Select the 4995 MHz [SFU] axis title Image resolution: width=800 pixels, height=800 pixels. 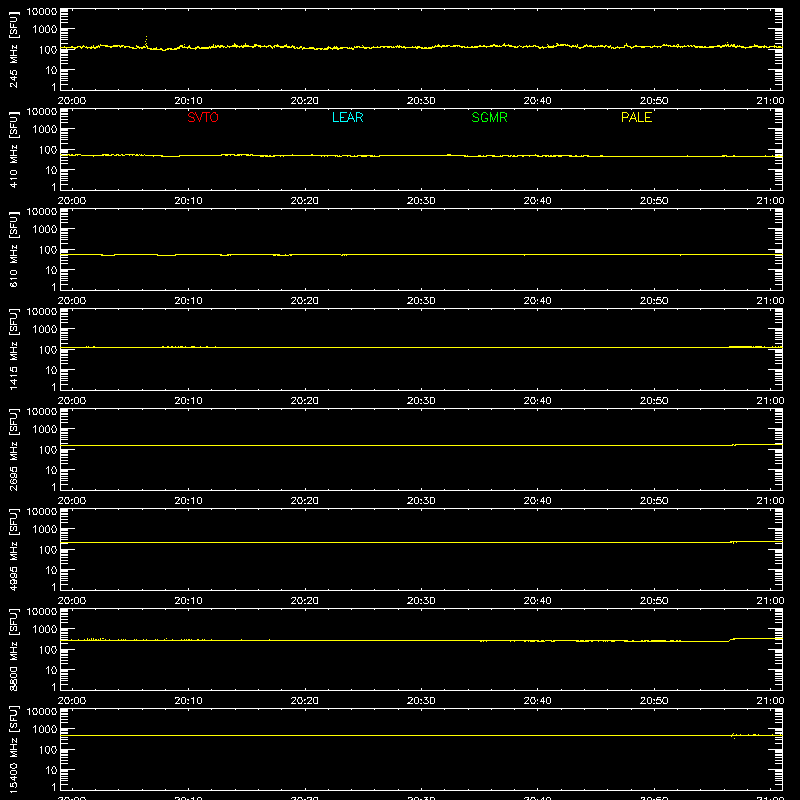click(14, 549)
